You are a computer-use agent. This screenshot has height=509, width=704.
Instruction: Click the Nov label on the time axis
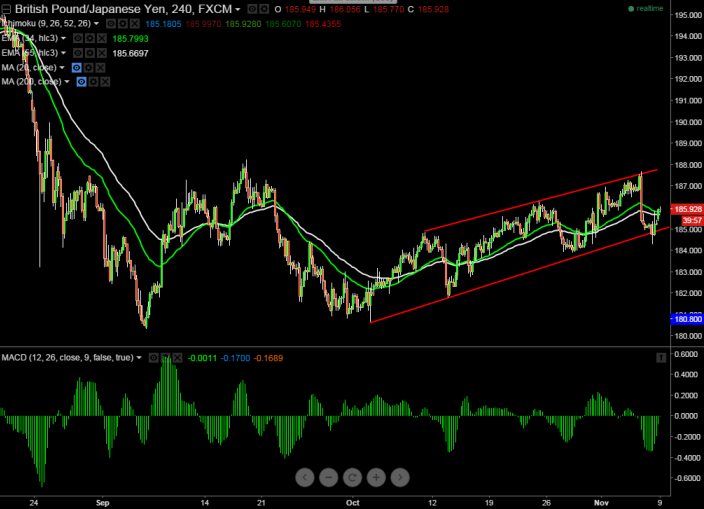click(601, 503)
